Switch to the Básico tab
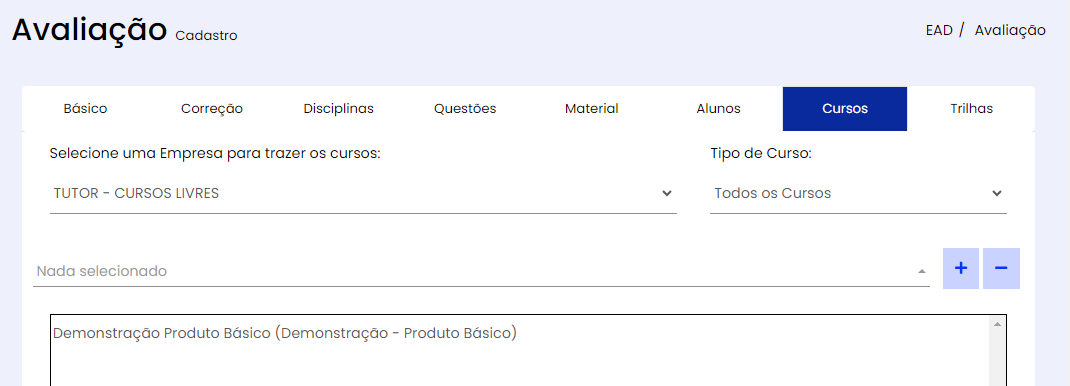This screenshot has width=1070, height=386. click(x=85, y=108)
